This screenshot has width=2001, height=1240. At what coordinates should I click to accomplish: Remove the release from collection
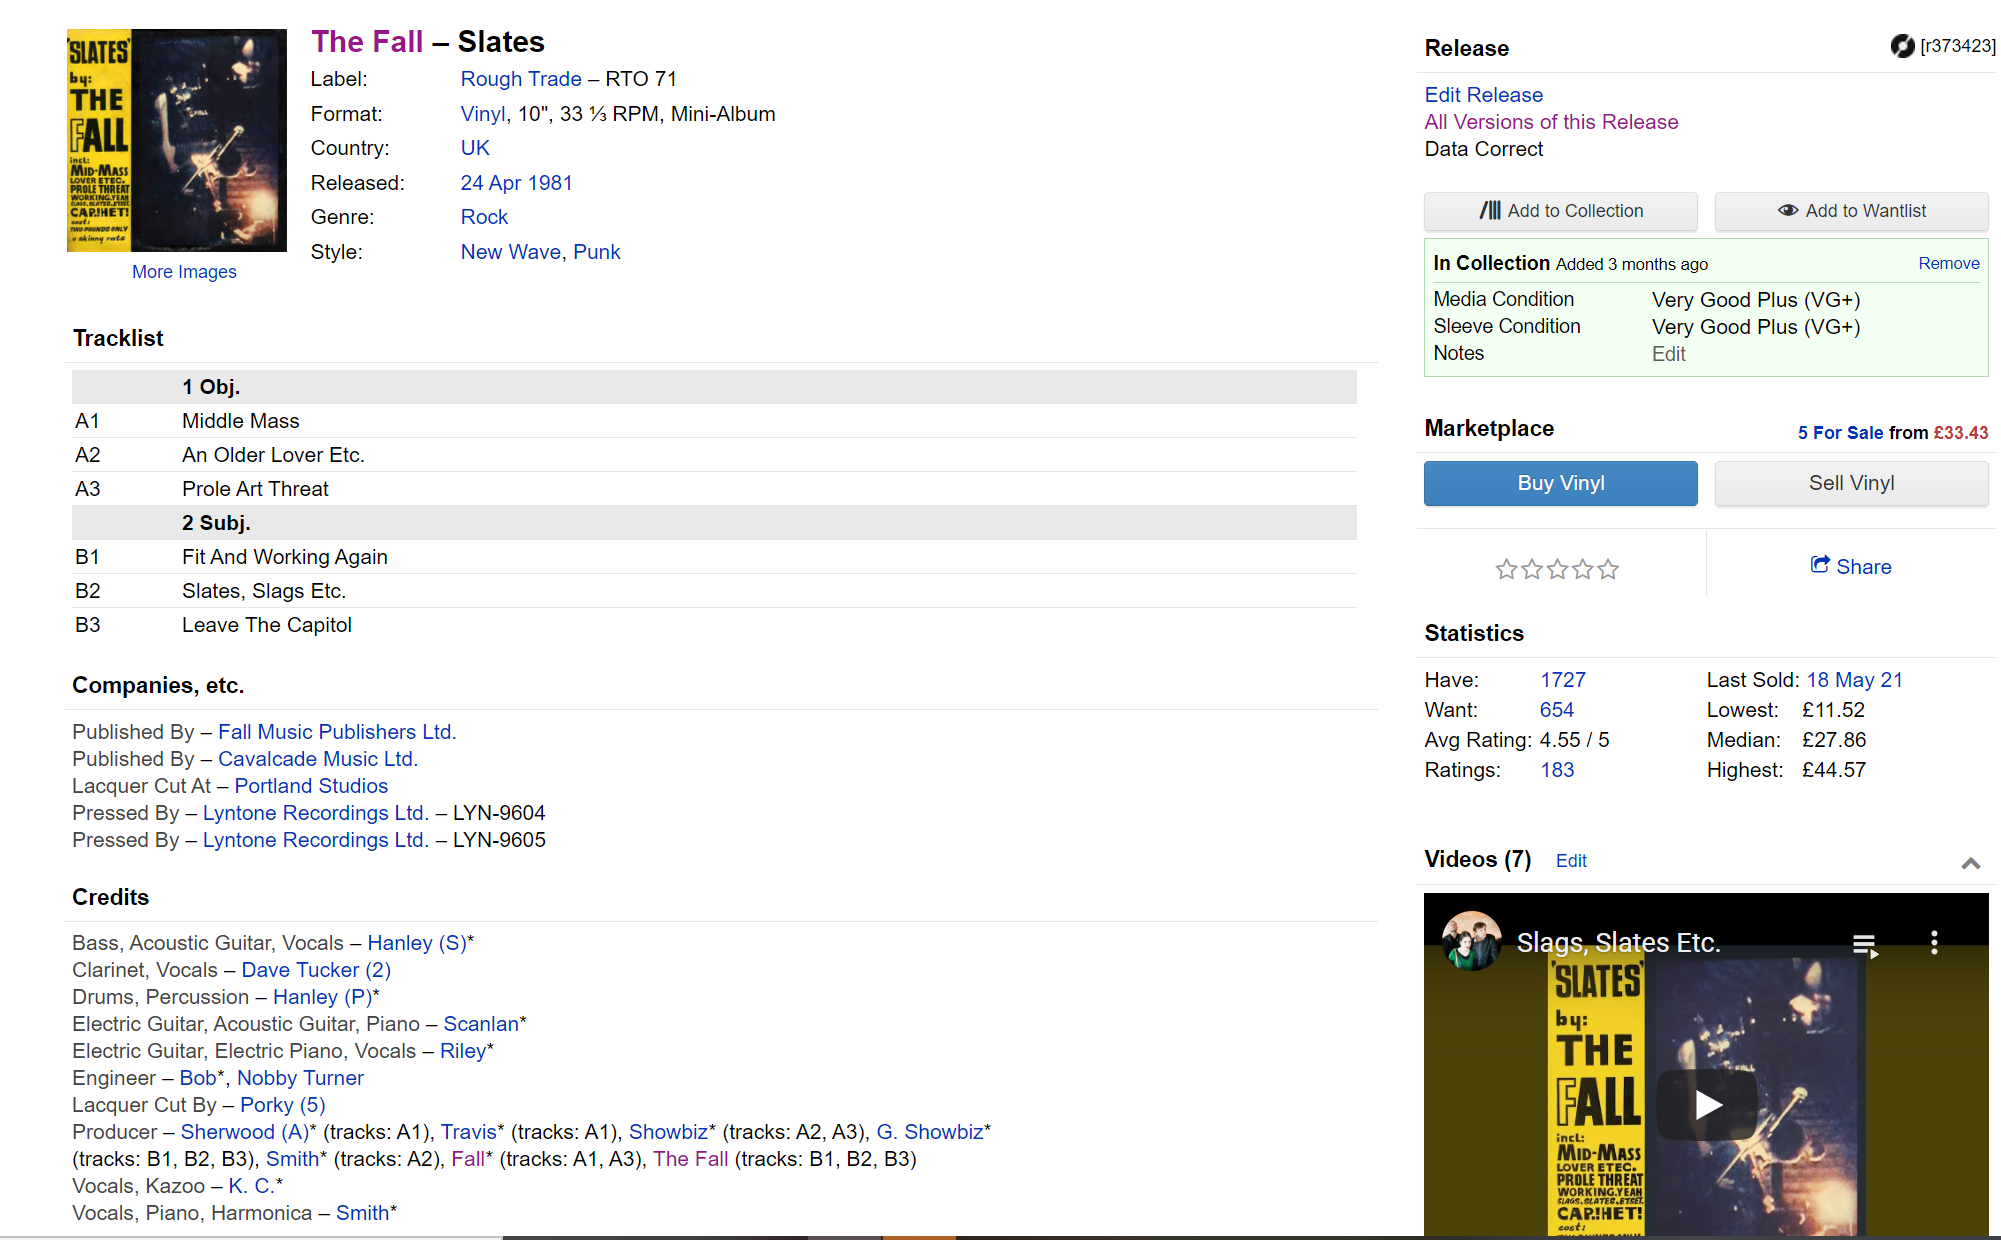1948,263
